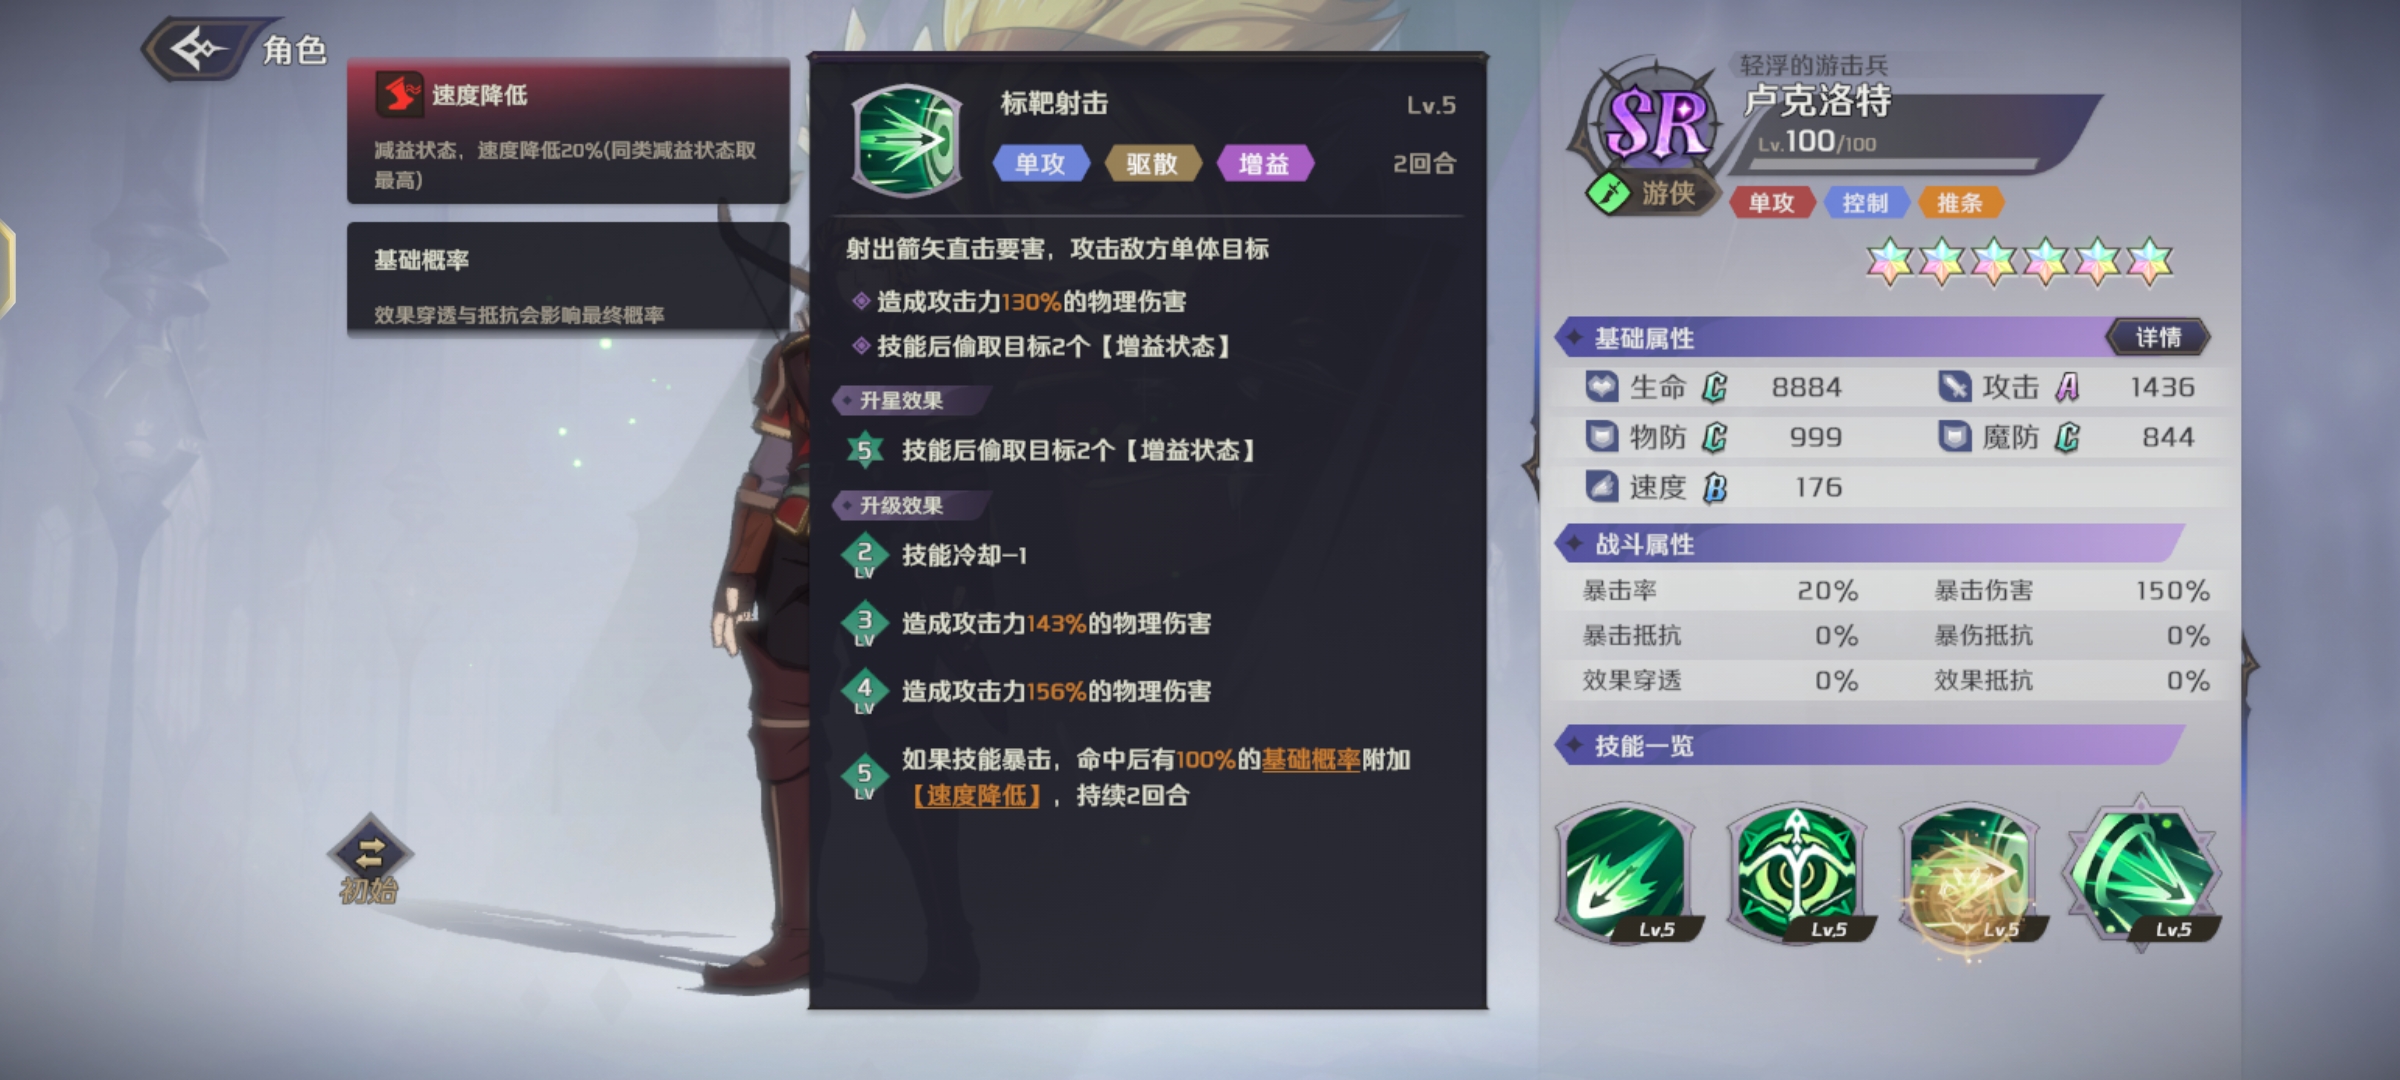
Task: Tap the 推条 character tag
Action: coord(1959,203)
